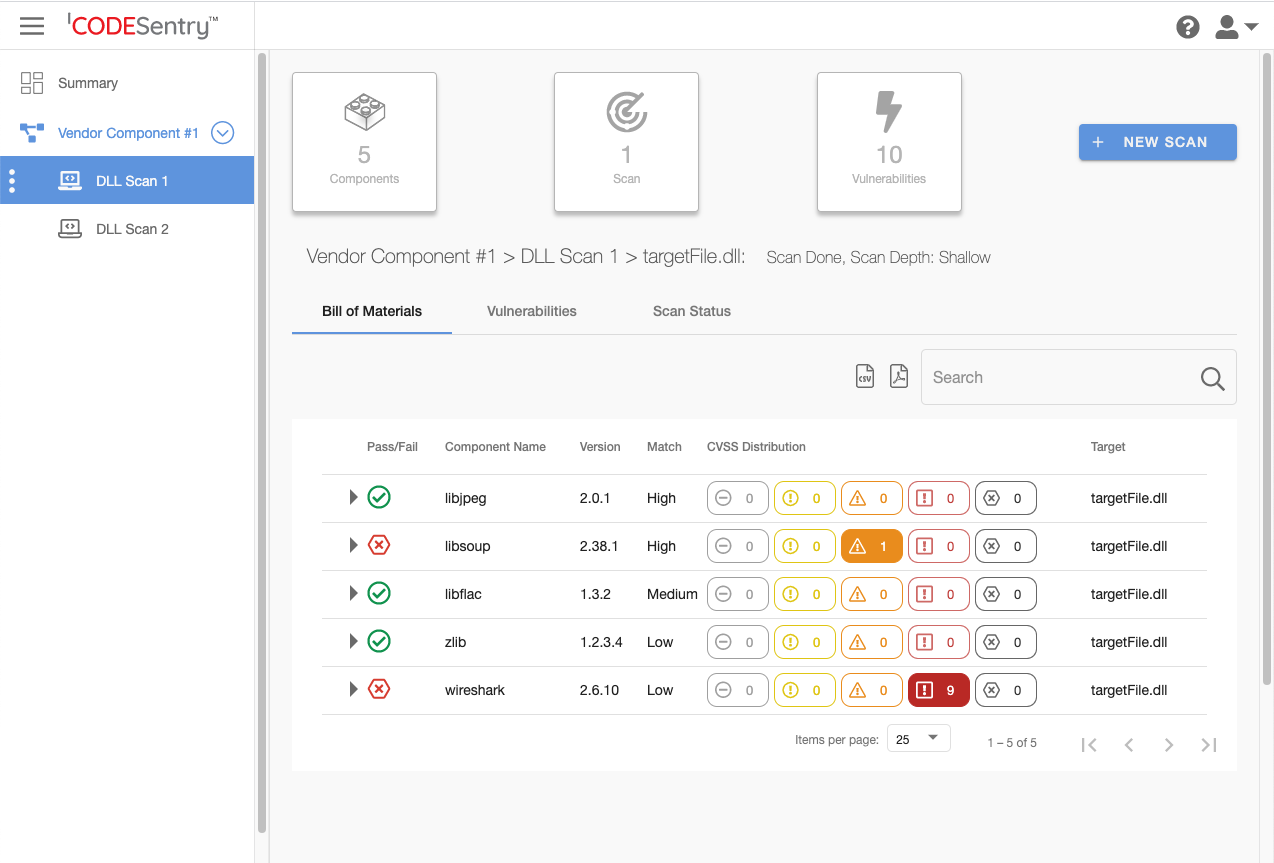Export the Bill of Materials as CSV

click(864, 375)
